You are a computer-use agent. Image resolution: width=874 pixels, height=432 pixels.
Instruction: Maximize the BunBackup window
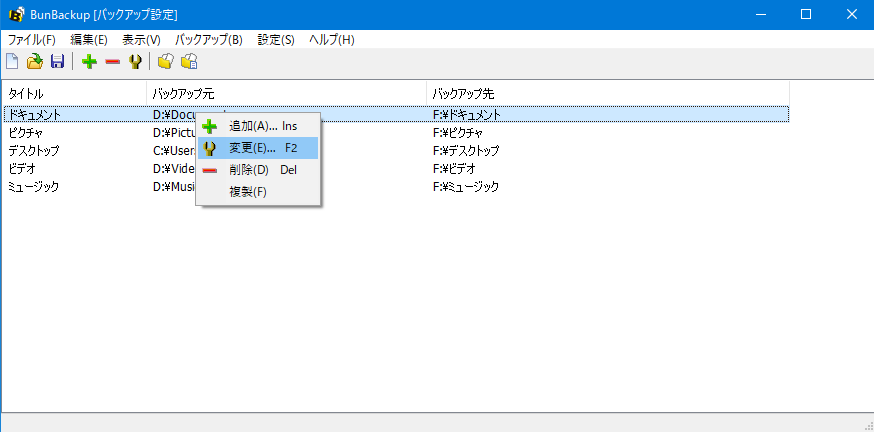pyautogui.click(x=805, y=14)
